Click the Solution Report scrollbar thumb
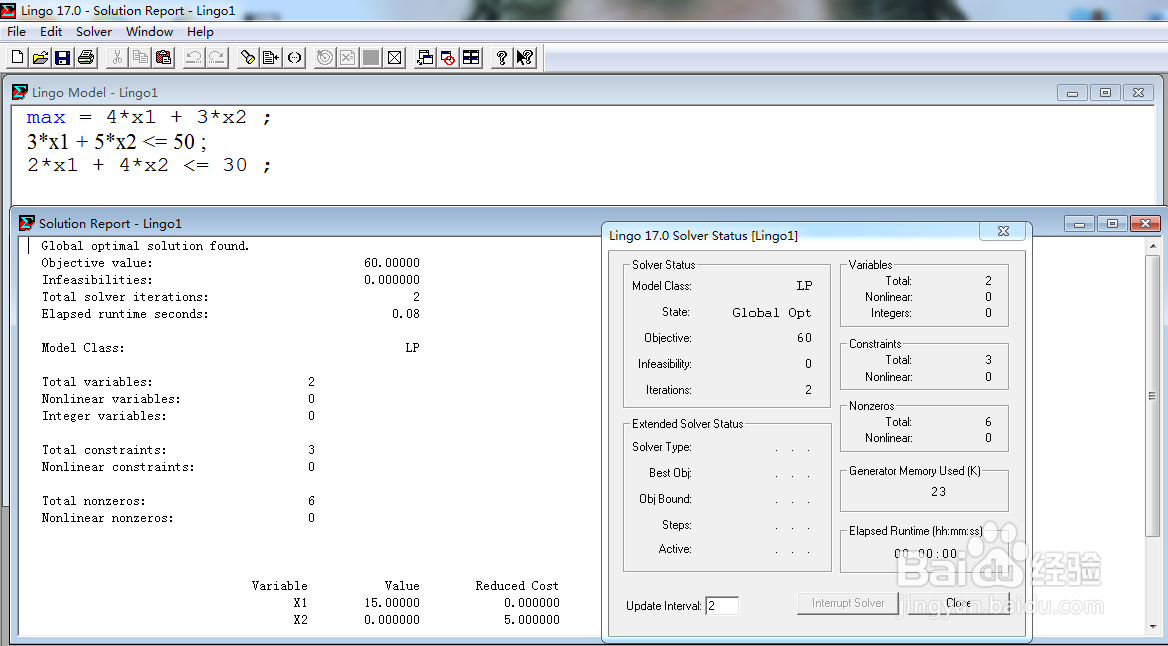This screenshot has height=646, width=1168. (1153, 396)
